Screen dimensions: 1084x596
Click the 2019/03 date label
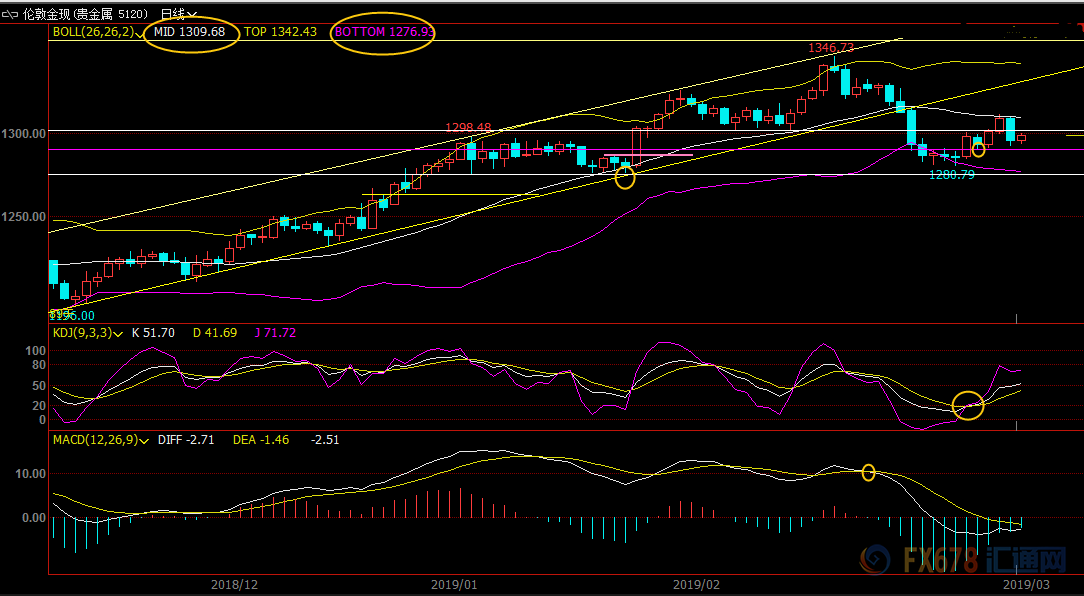[x=1026, y=584]
